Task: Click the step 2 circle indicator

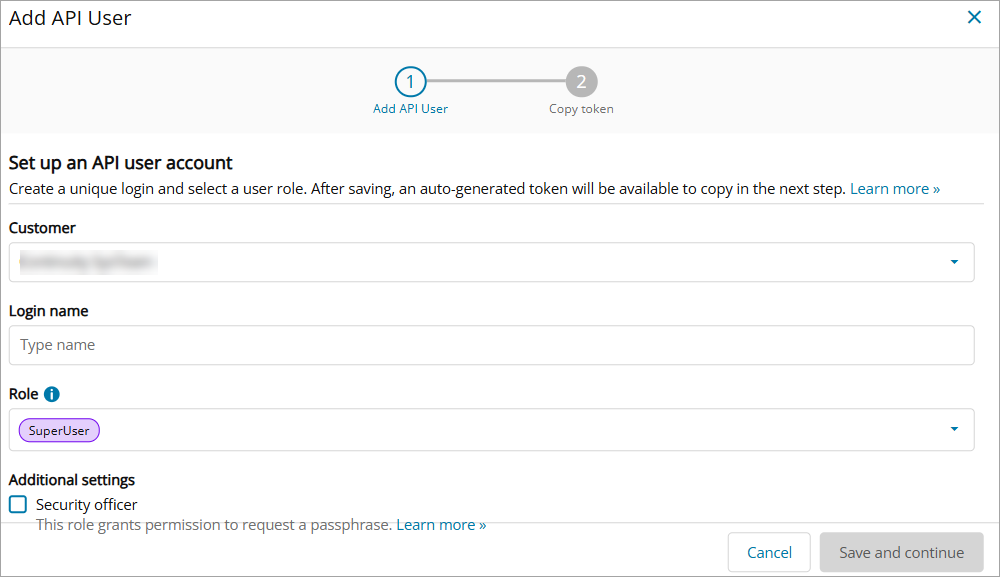Action: click(581, 81)
